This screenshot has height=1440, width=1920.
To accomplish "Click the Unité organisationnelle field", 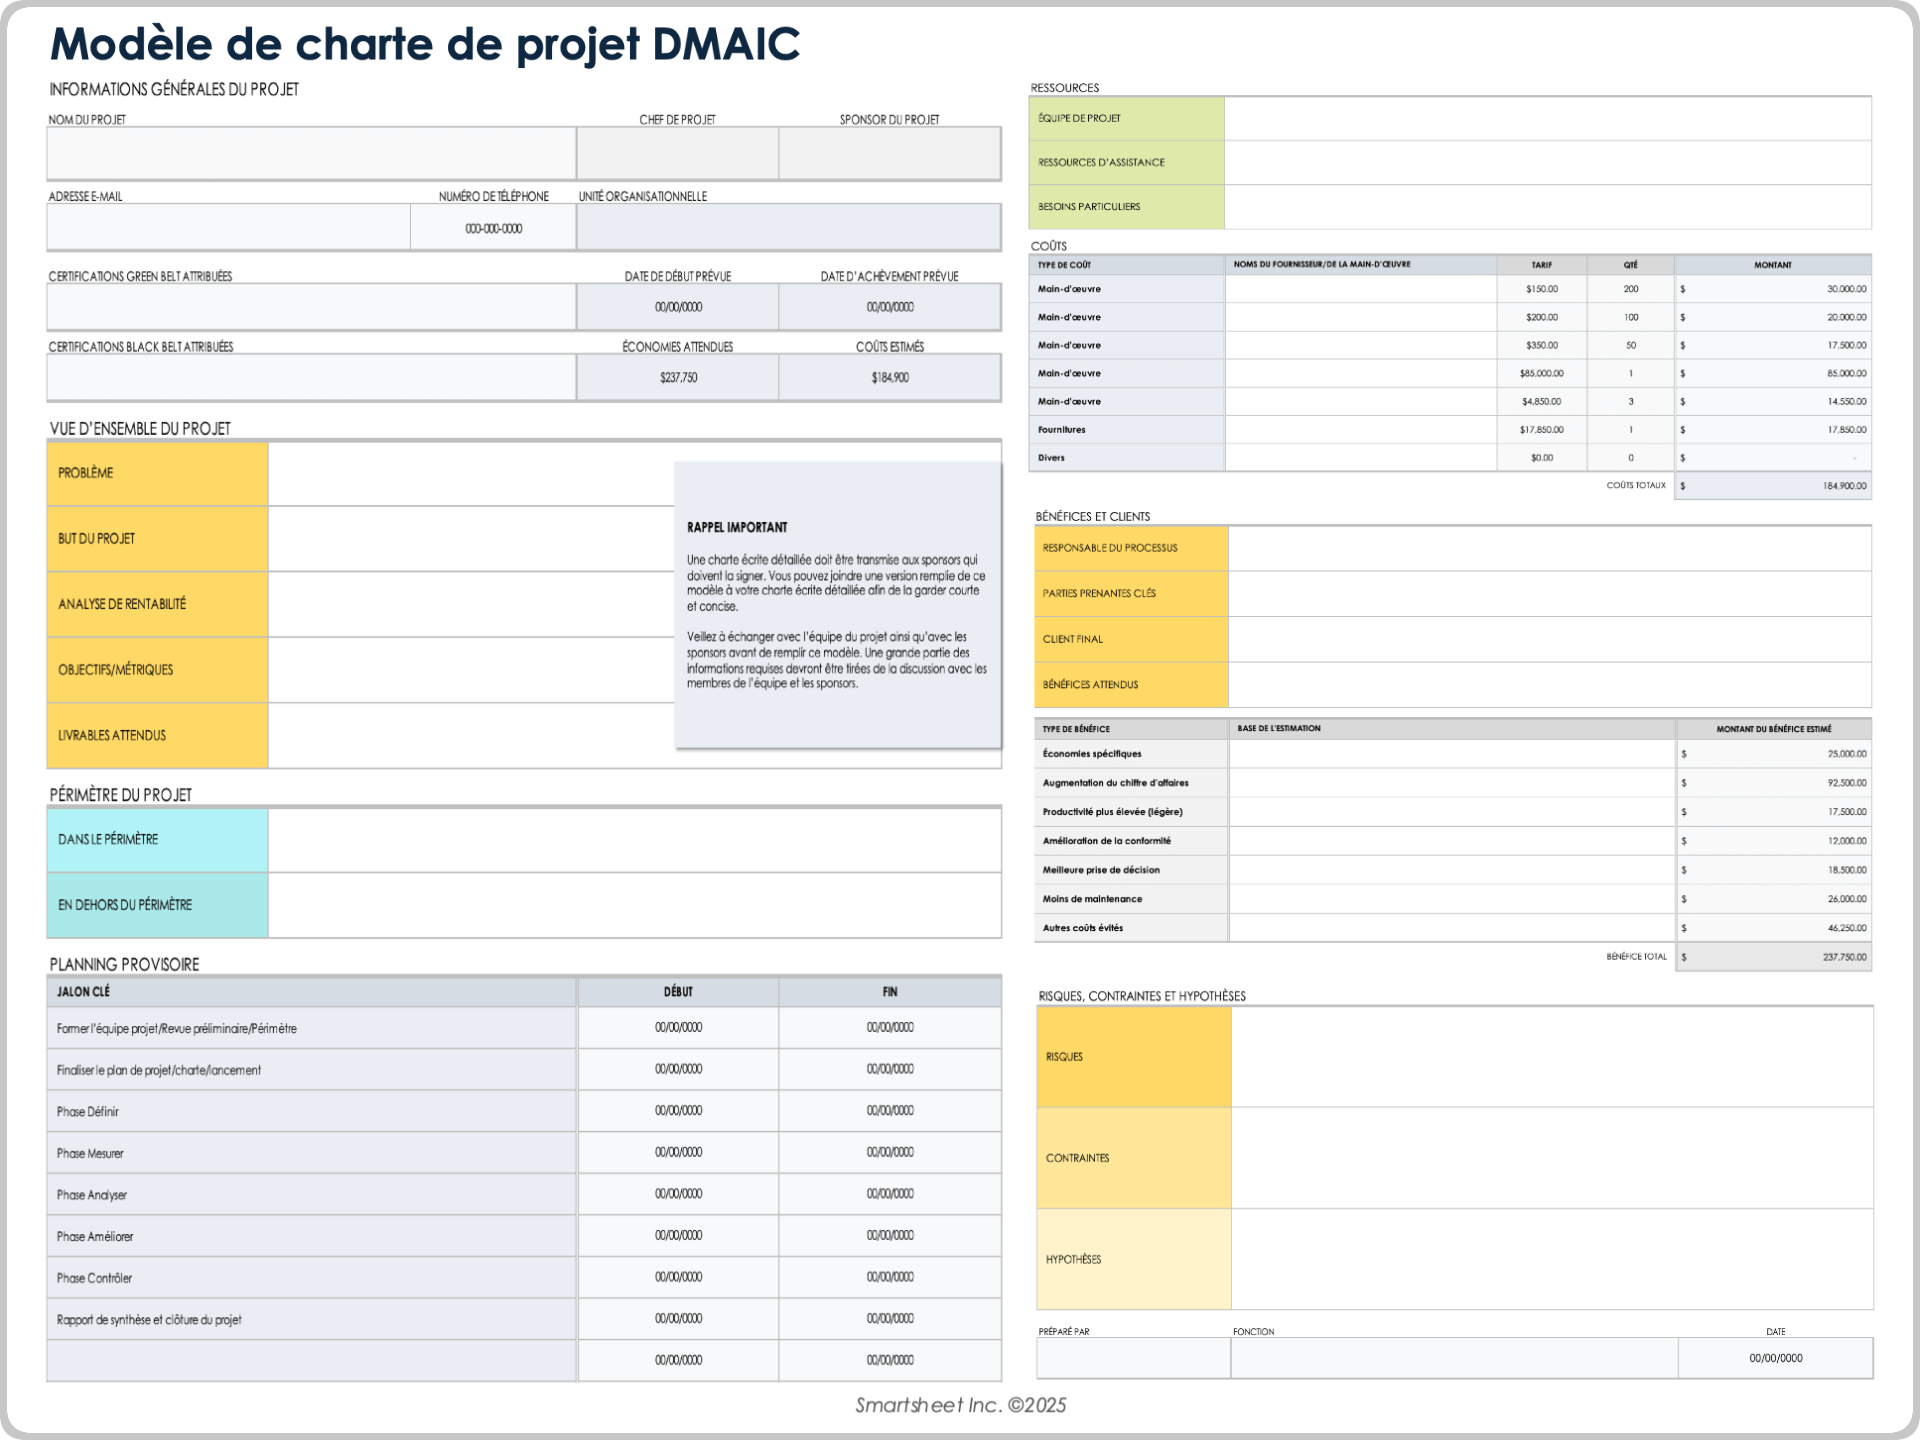I will coord(789,228).
